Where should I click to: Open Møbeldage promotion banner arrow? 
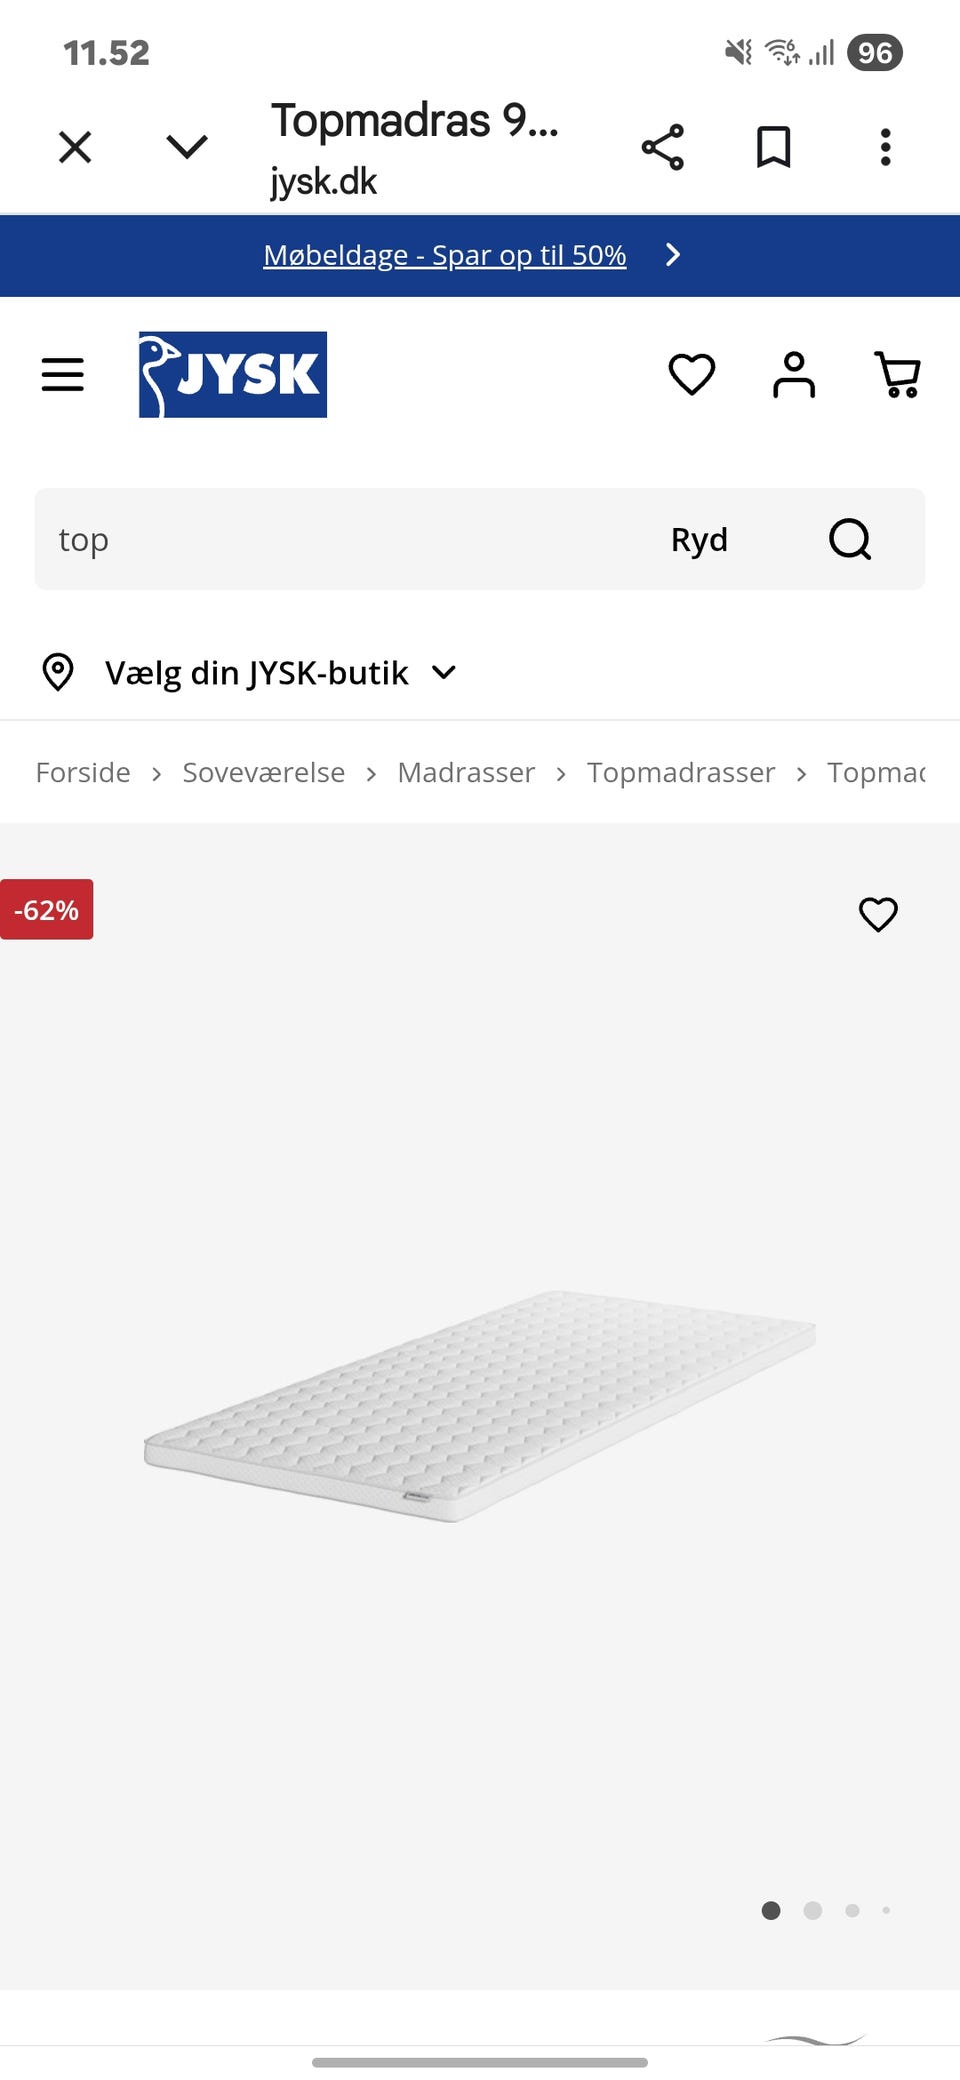(674, 255)
